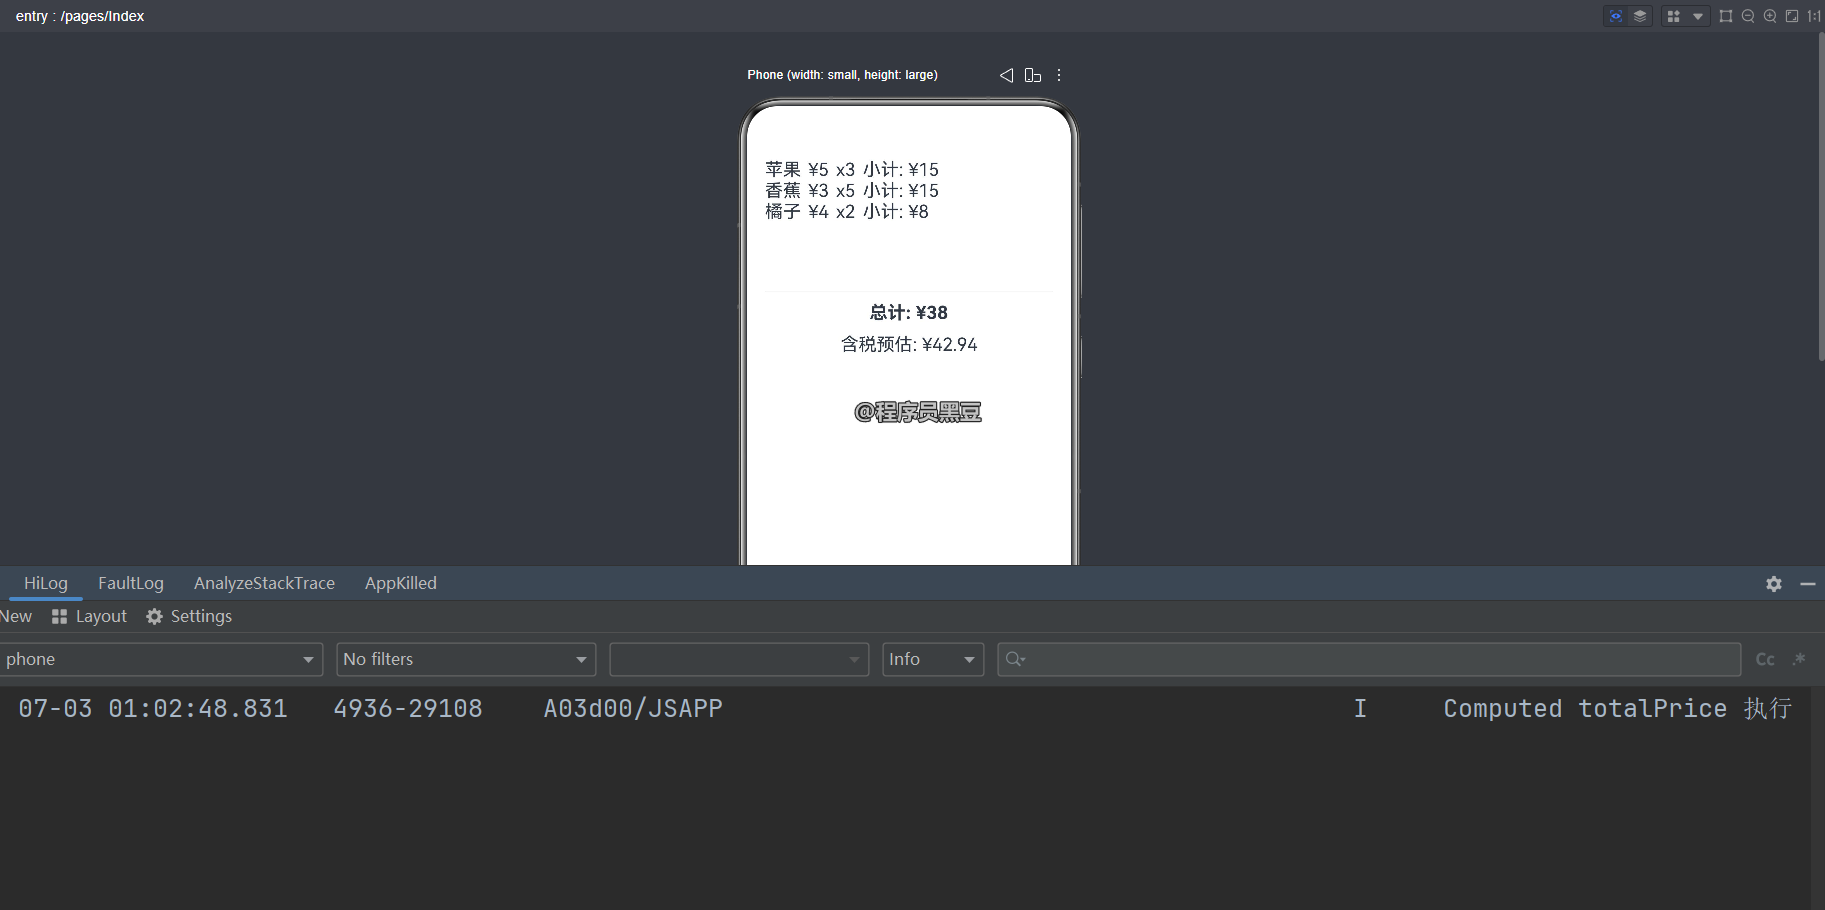Toggle the inspector eye icon in previewer
Screen dimensions: 1825x910
(x=1615, y=16)
